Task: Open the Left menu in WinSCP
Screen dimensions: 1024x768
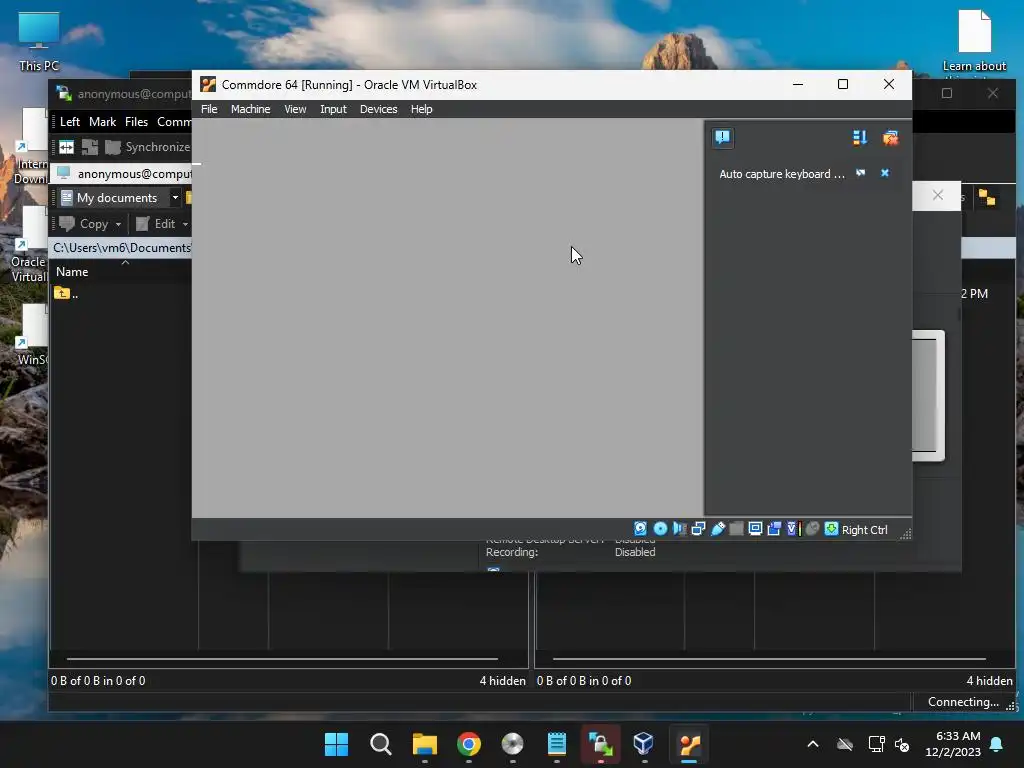Action: coord(70,121)
